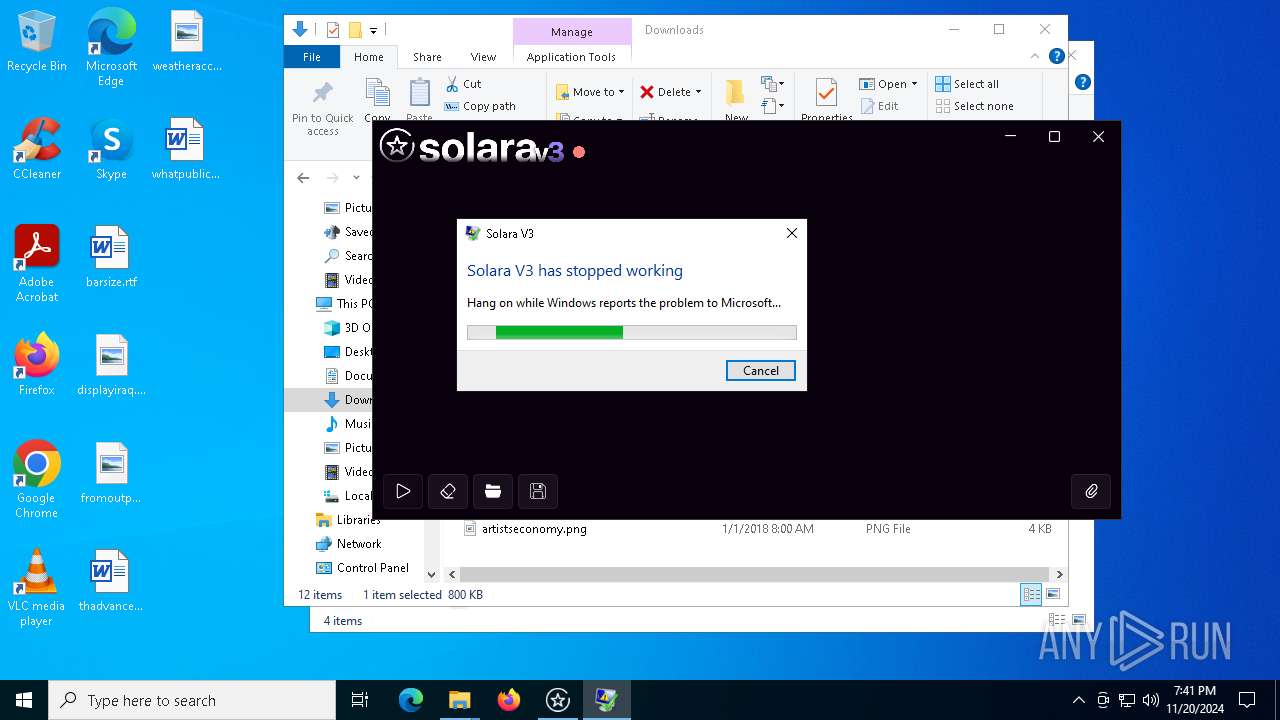The width and height of the screenshot is (1280, 720).
Task: Click Cut in the Explorer ribbon
Action: 463,84
